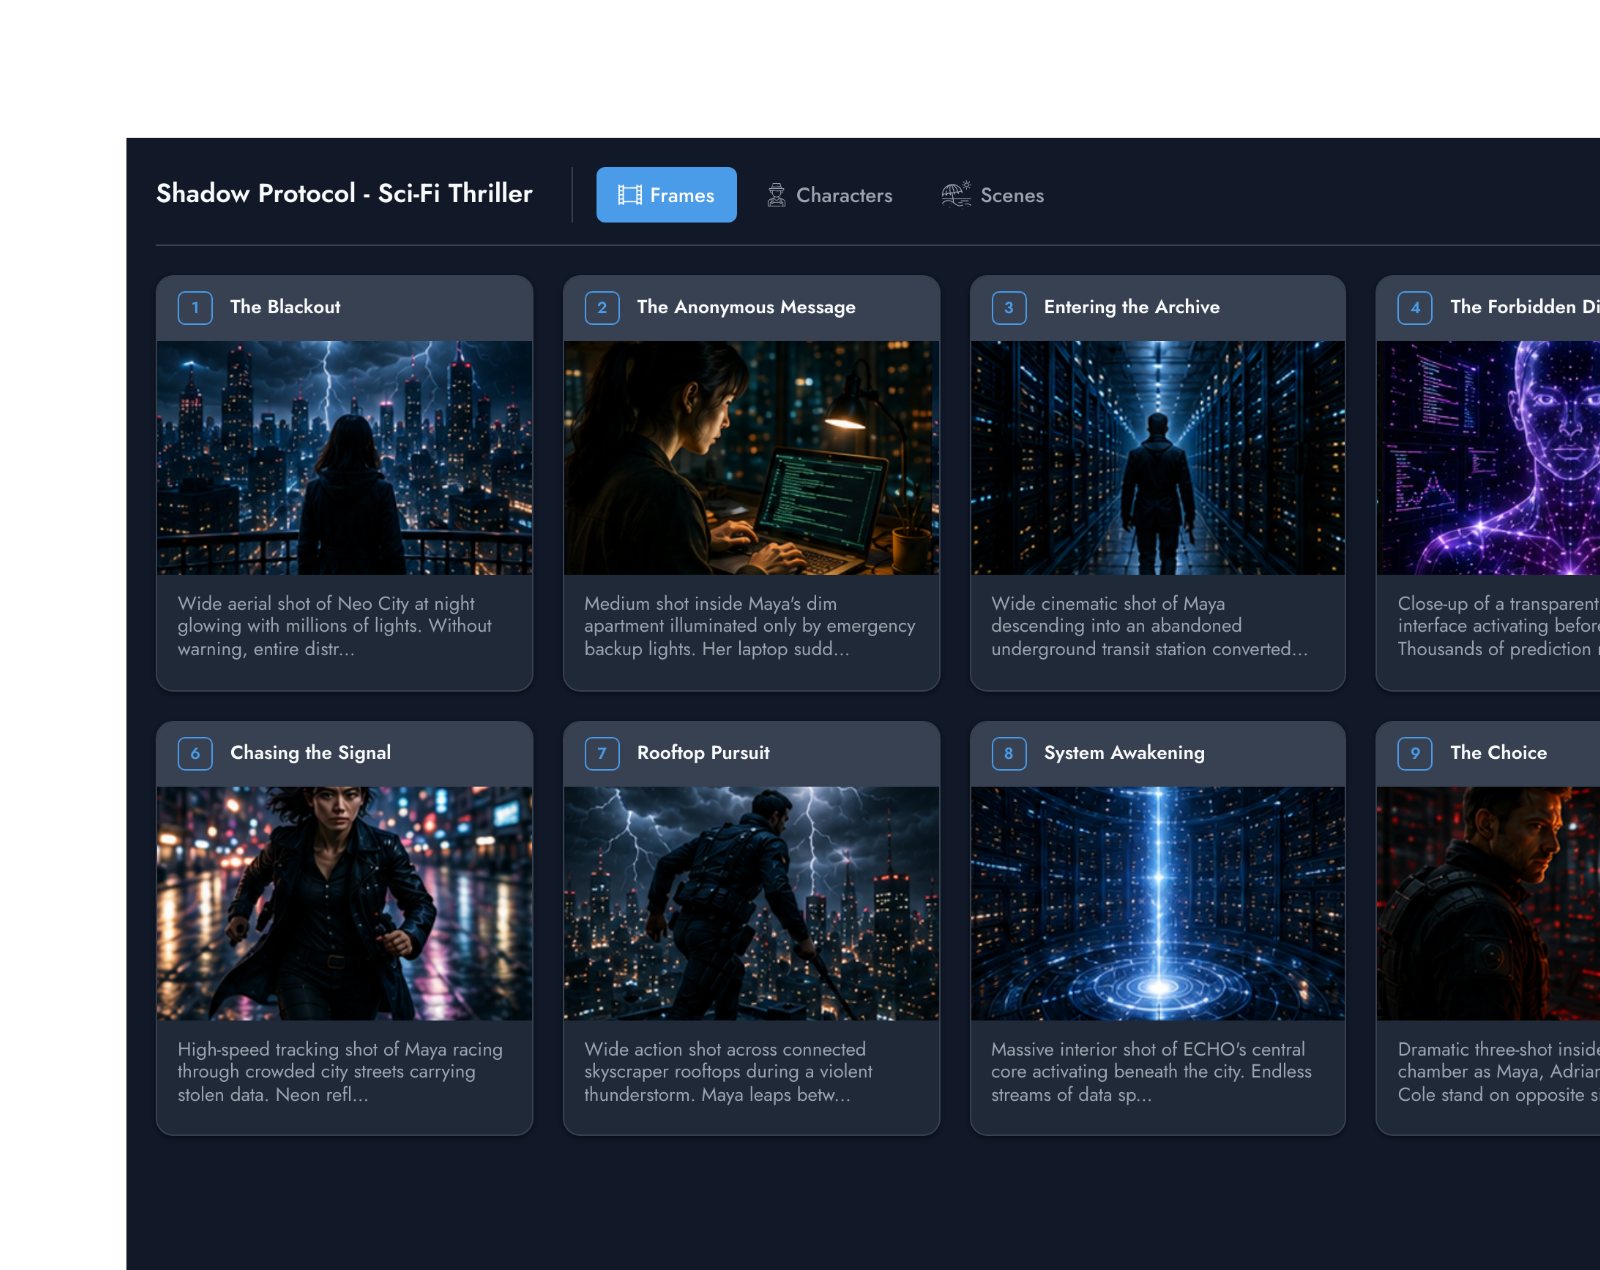1600x1270 pixels.
Task: Open The Blackout frame thumbnail
Action: 345,458
